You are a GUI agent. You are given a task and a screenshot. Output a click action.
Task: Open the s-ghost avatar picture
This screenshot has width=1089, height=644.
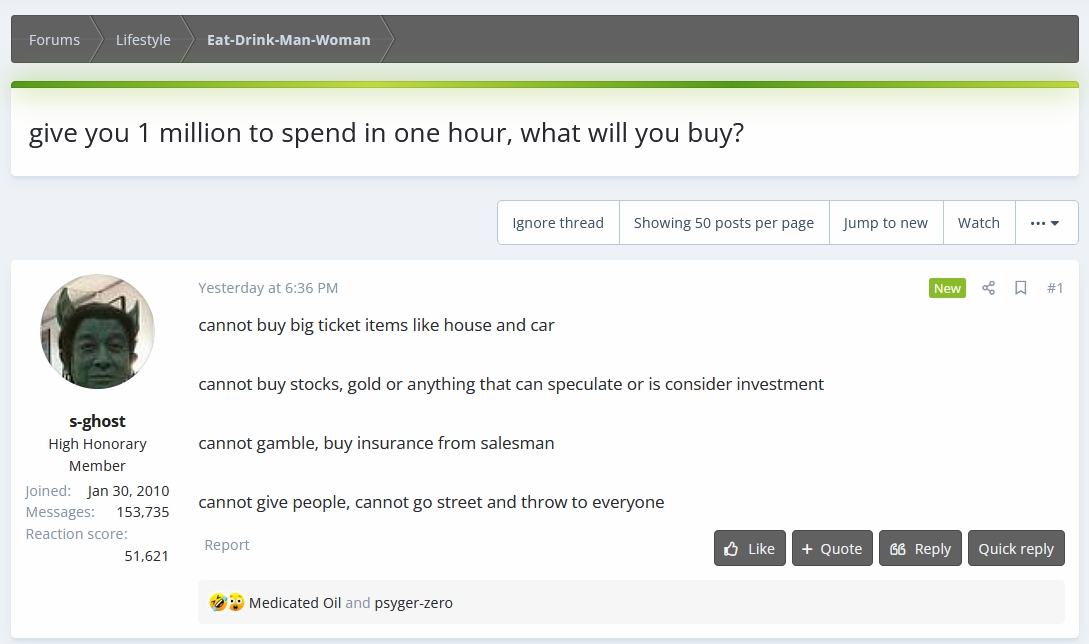97,331
